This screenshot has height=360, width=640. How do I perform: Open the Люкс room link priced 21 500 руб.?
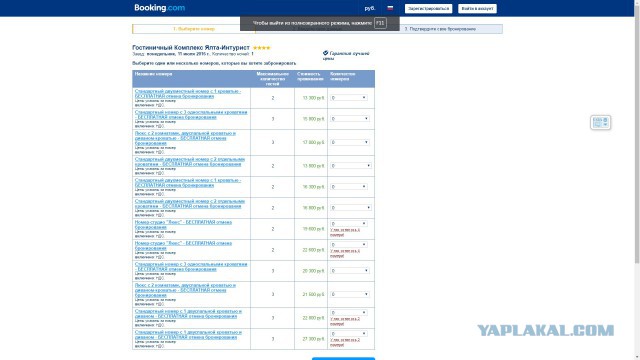(x=185, y=290)
